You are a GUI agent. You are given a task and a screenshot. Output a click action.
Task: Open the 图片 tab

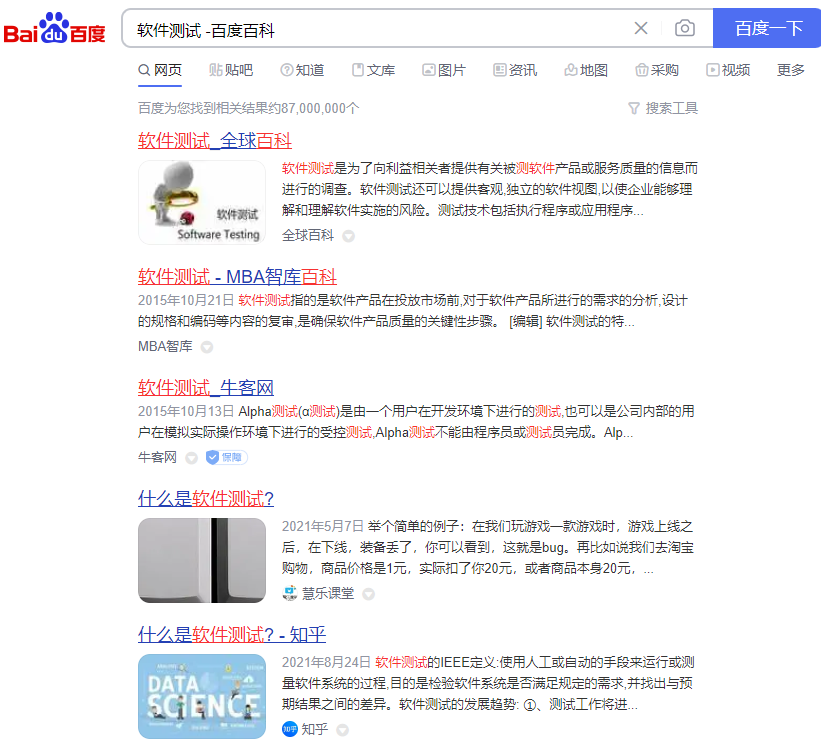tap(444, 70)
